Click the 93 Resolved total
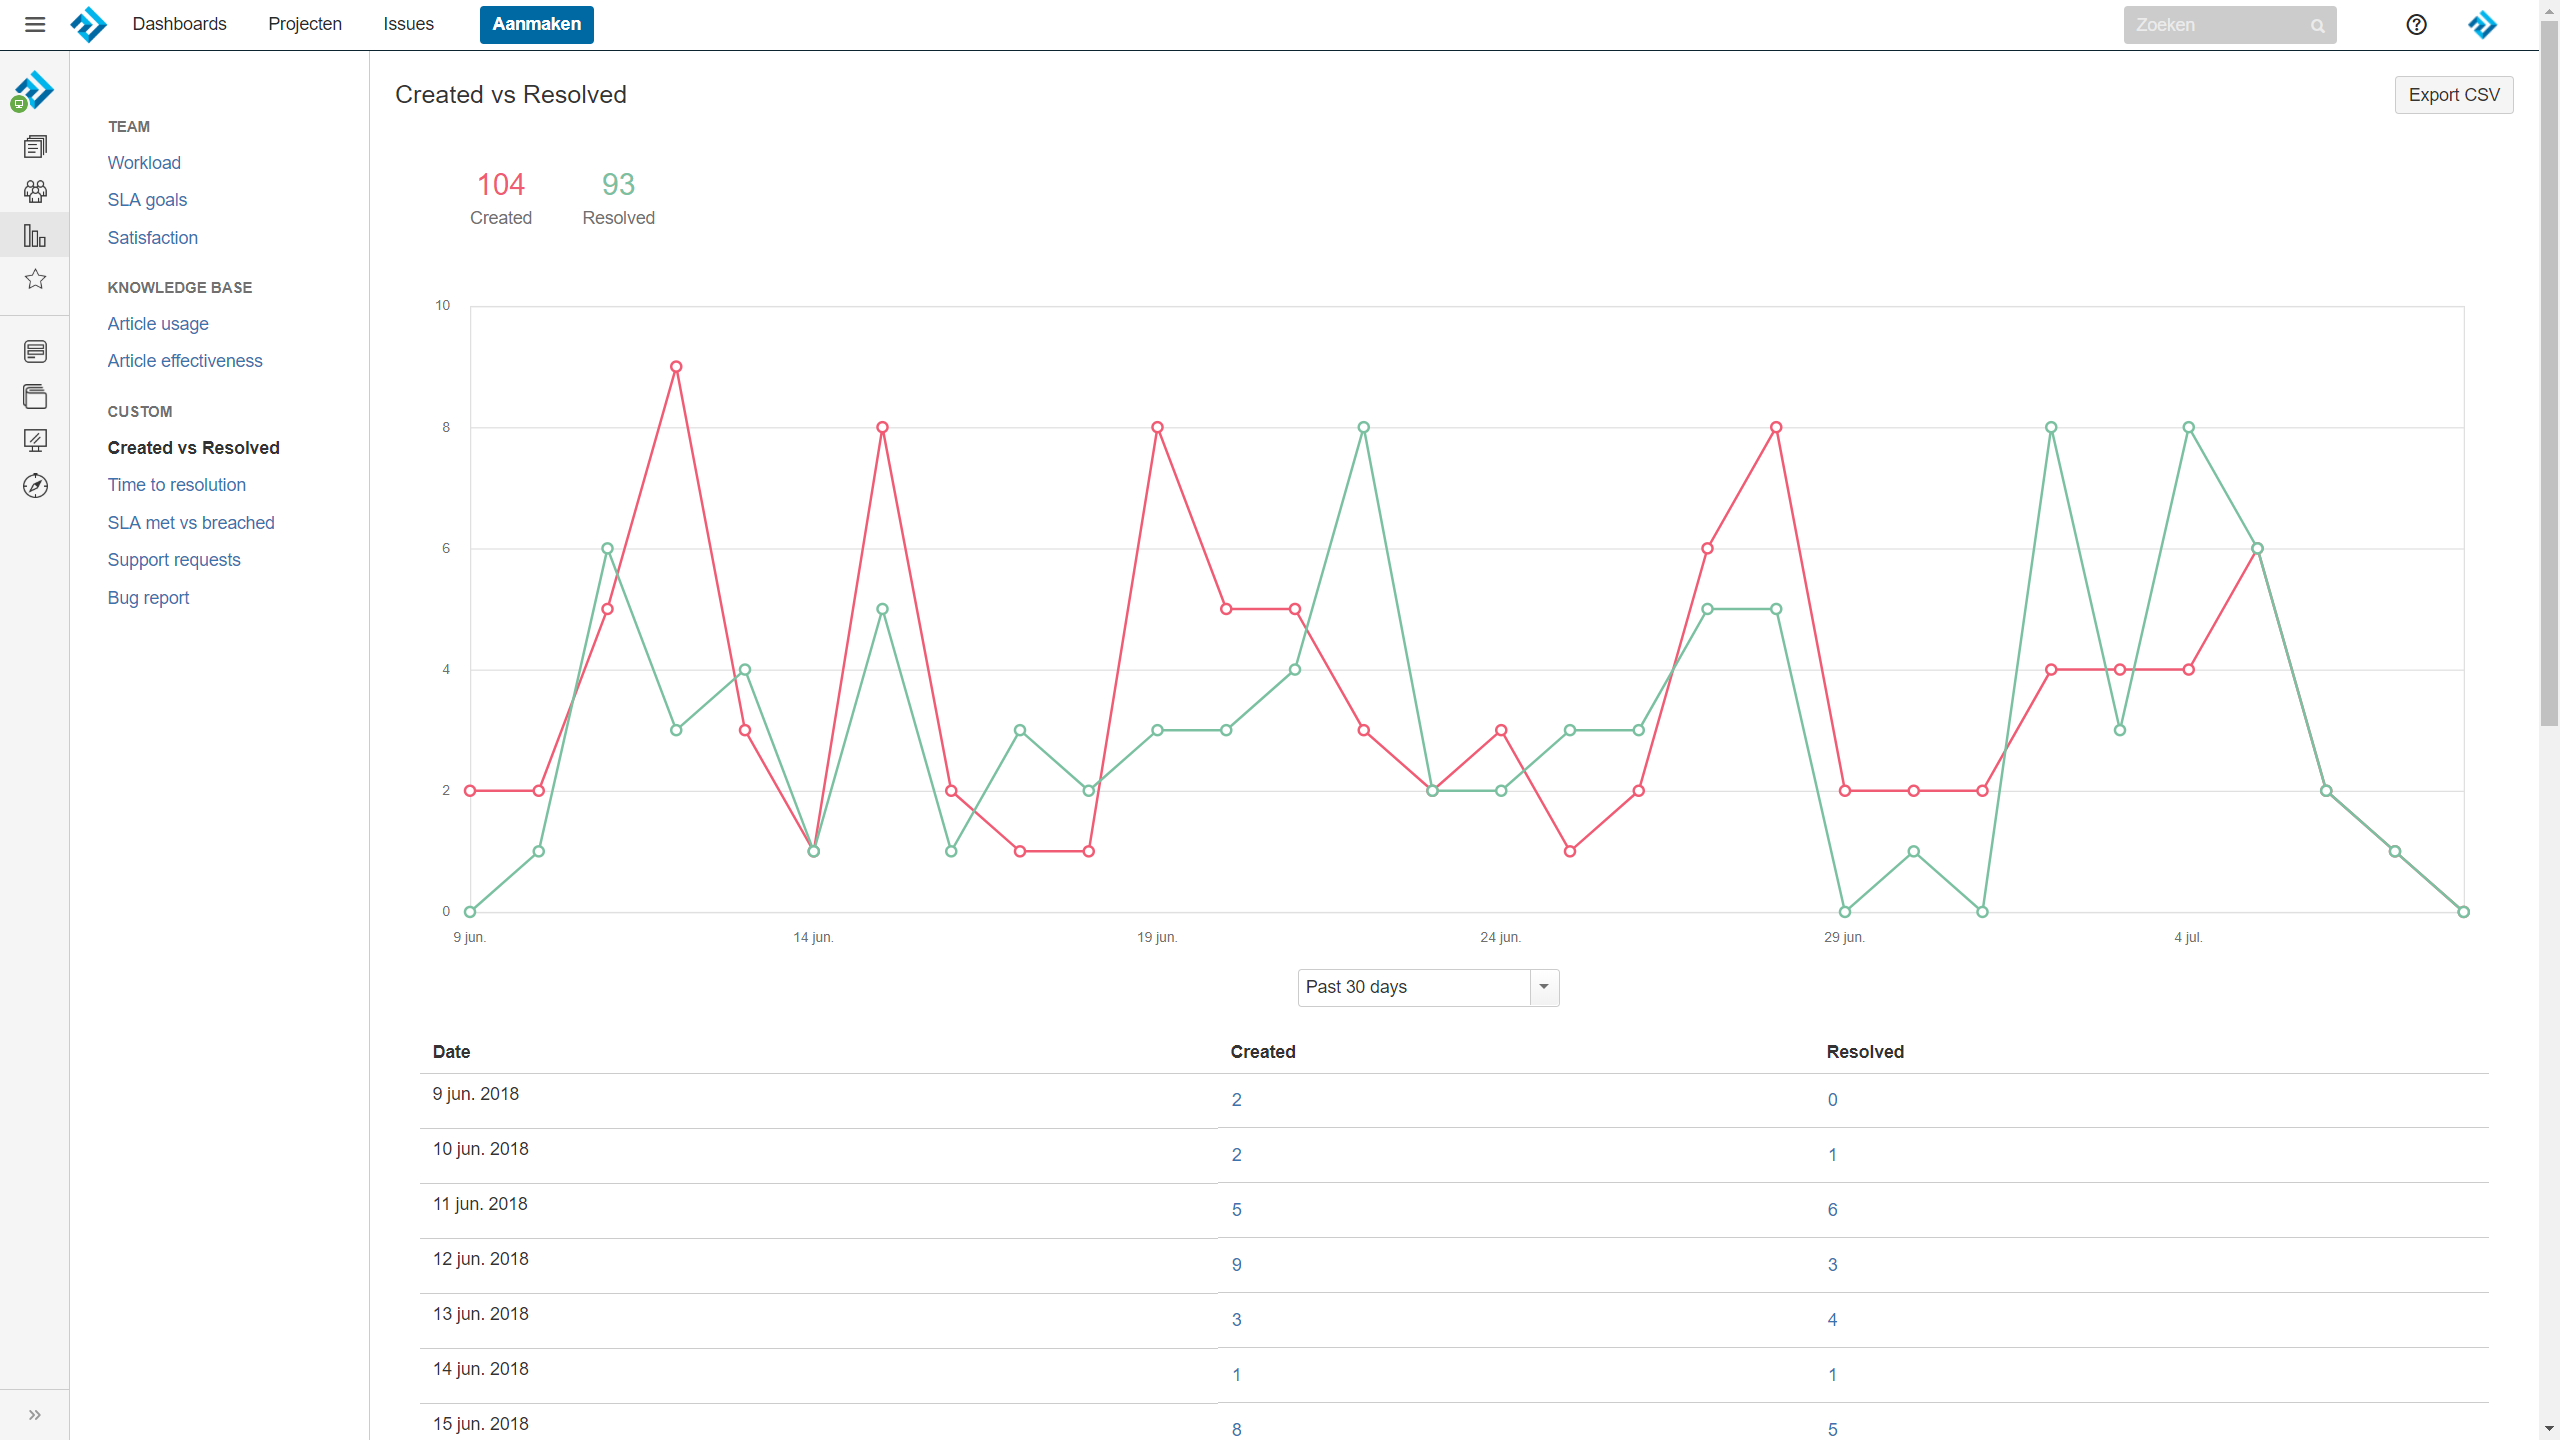This screenshot has width=2560, height=1440. pos(618,184)
